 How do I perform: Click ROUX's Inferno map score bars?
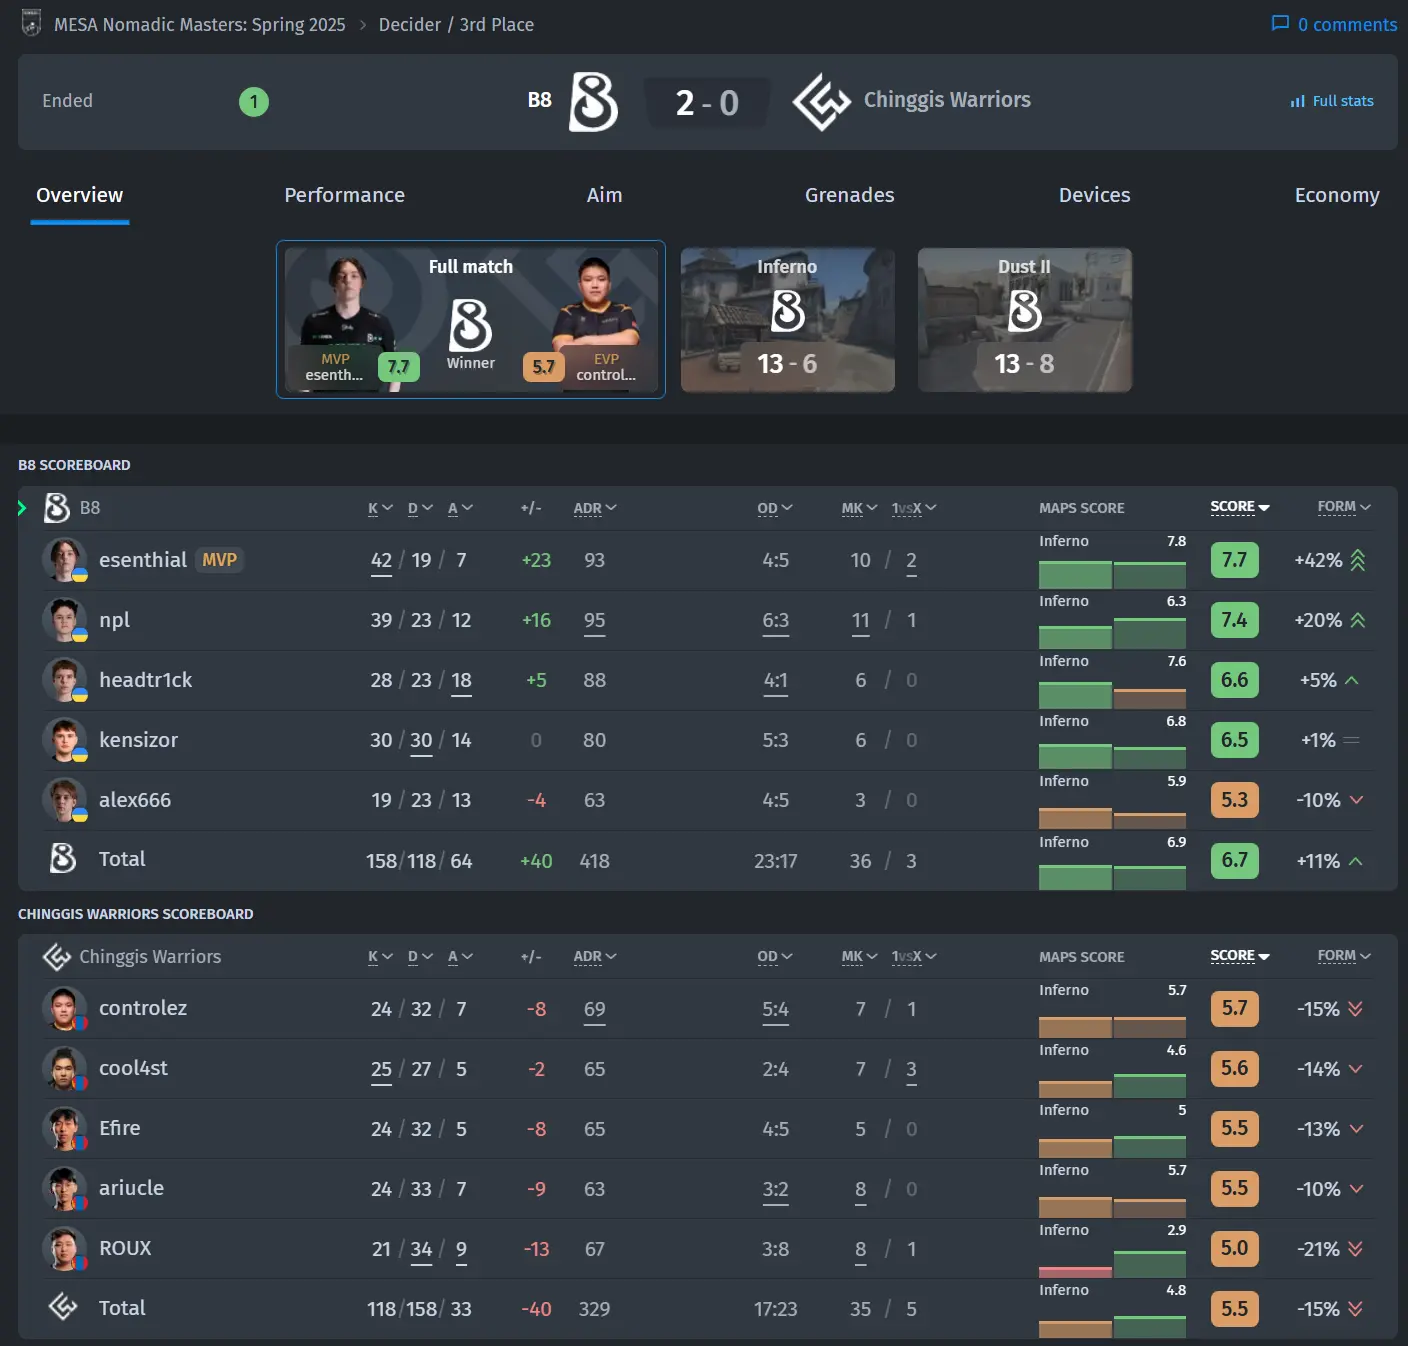click(x=1112, y=1264)
